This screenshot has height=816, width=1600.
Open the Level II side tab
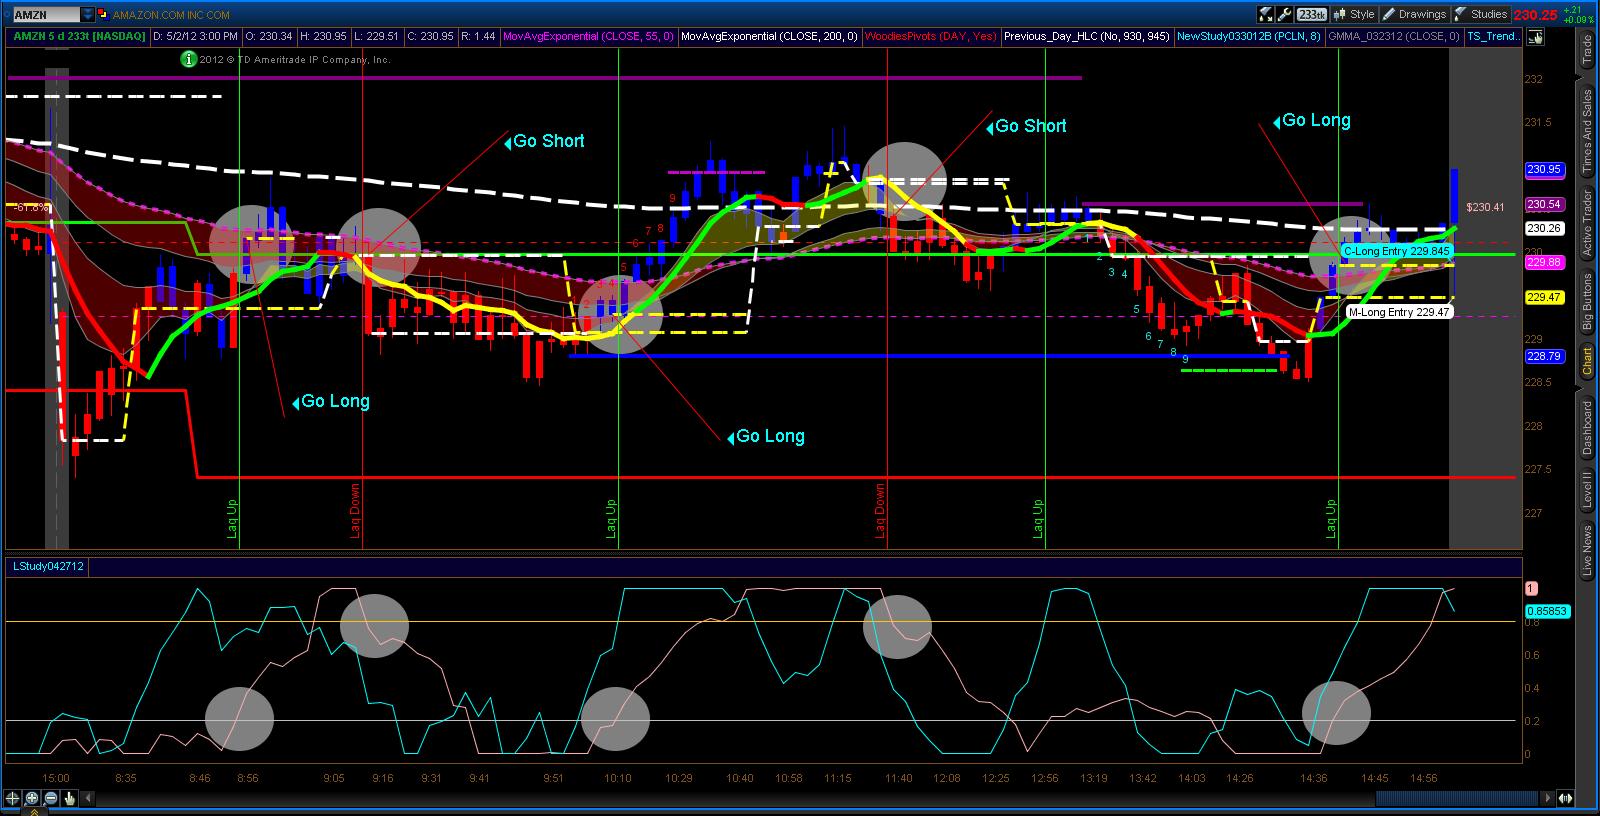(x=1586, y=491)
